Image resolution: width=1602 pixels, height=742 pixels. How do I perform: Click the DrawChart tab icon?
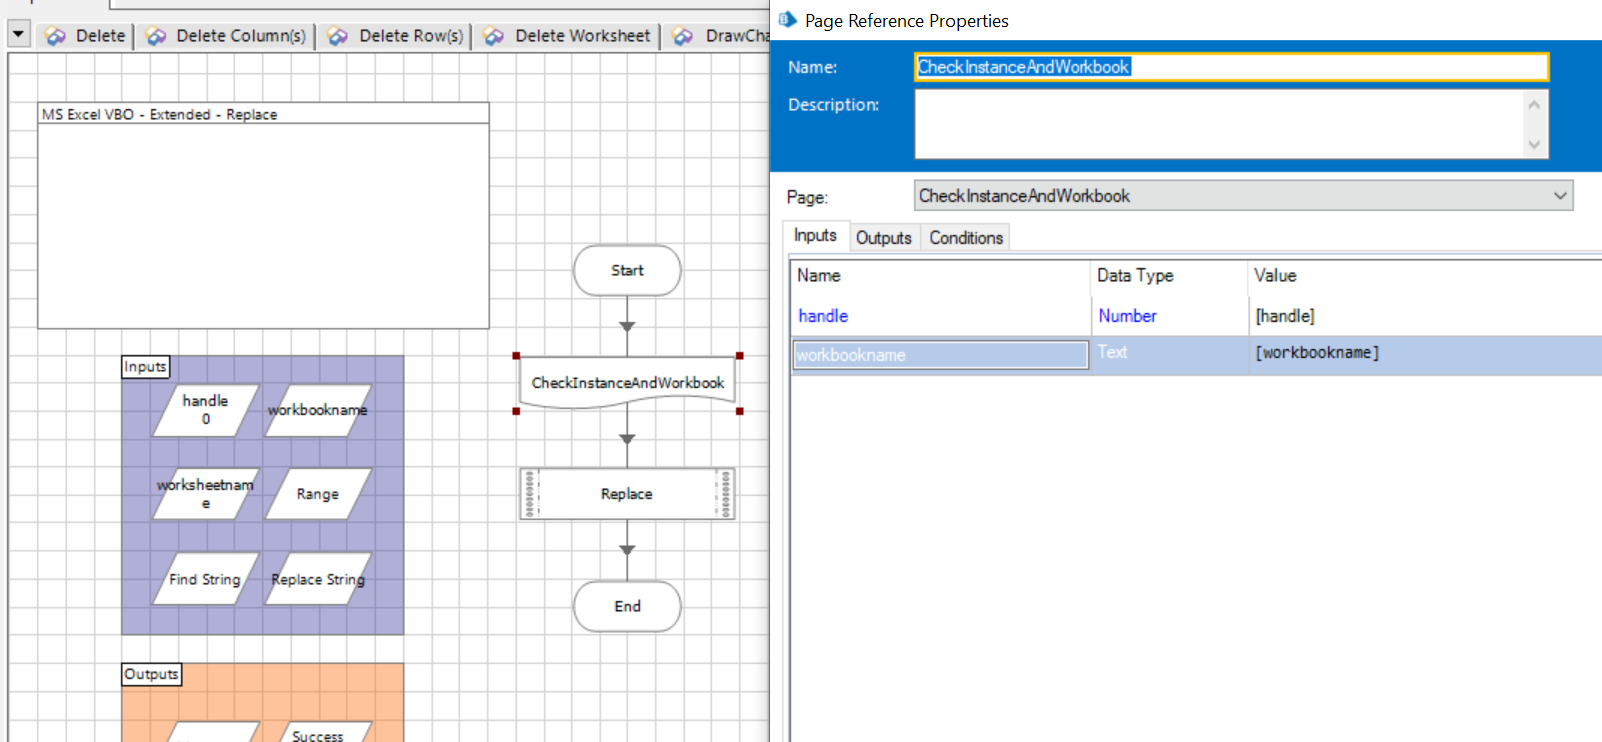coord(683,36)
